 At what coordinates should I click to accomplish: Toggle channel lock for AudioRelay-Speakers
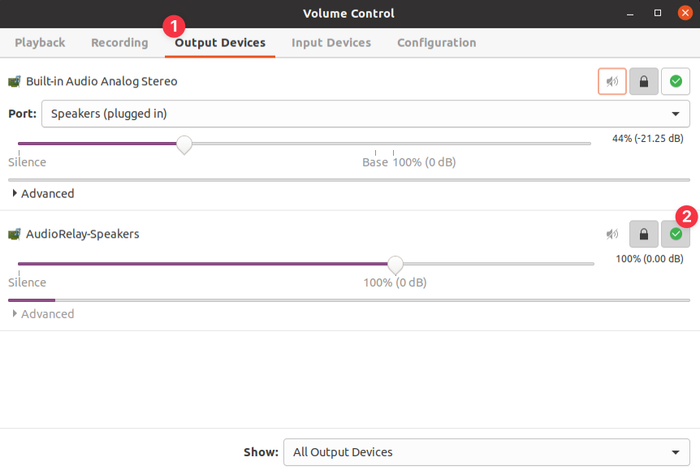644,234
